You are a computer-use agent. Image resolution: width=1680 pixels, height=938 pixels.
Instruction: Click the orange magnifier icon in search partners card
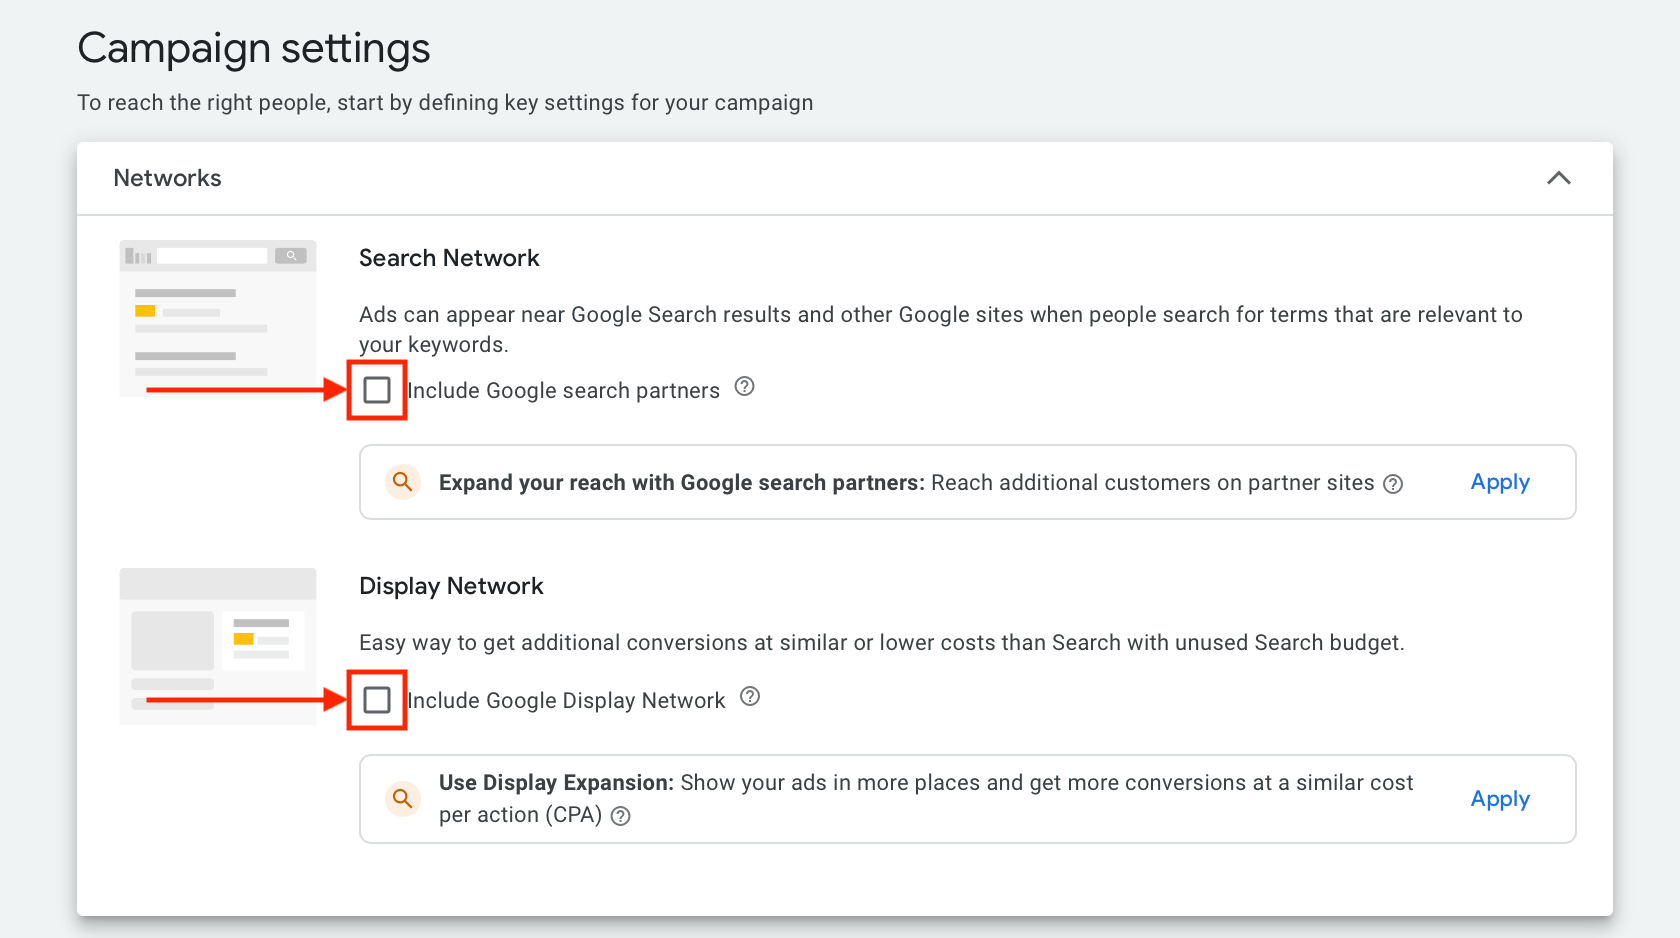click(403, 482)
